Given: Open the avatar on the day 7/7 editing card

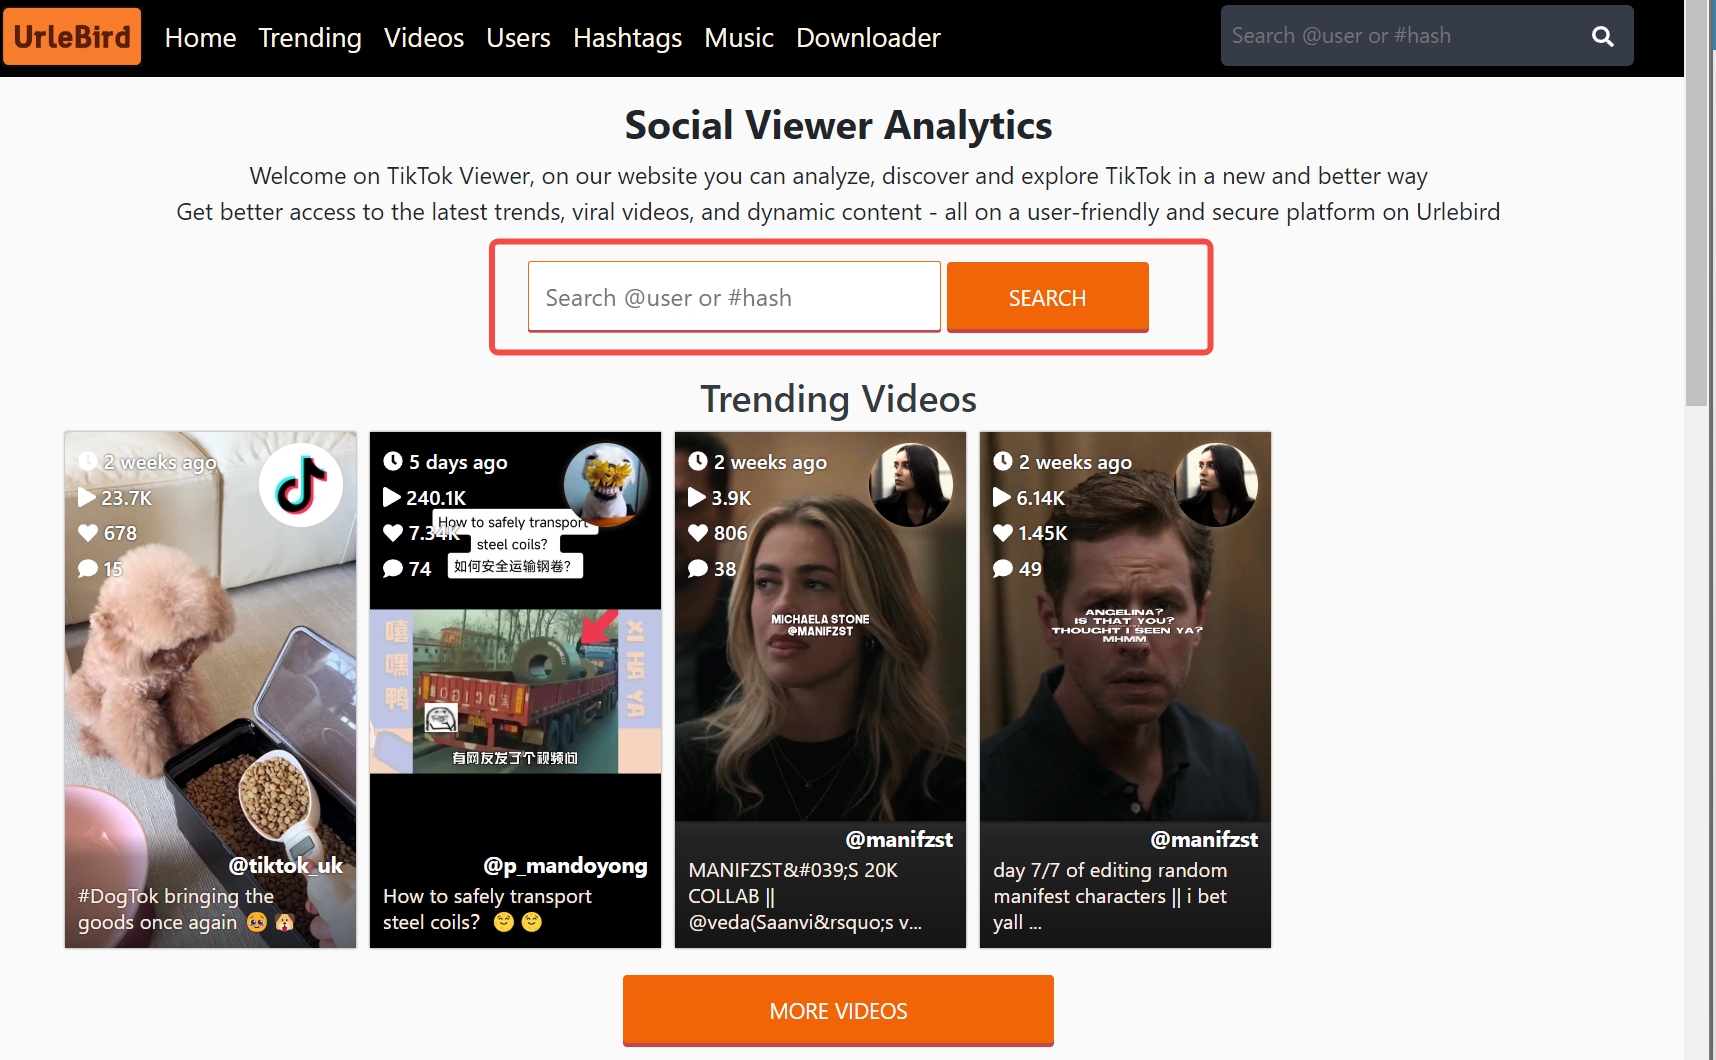Looking at the screenshot, I should tap(1216, 485).
